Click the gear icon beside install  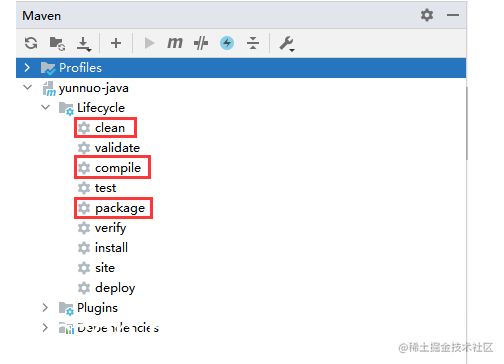[84, 248]
